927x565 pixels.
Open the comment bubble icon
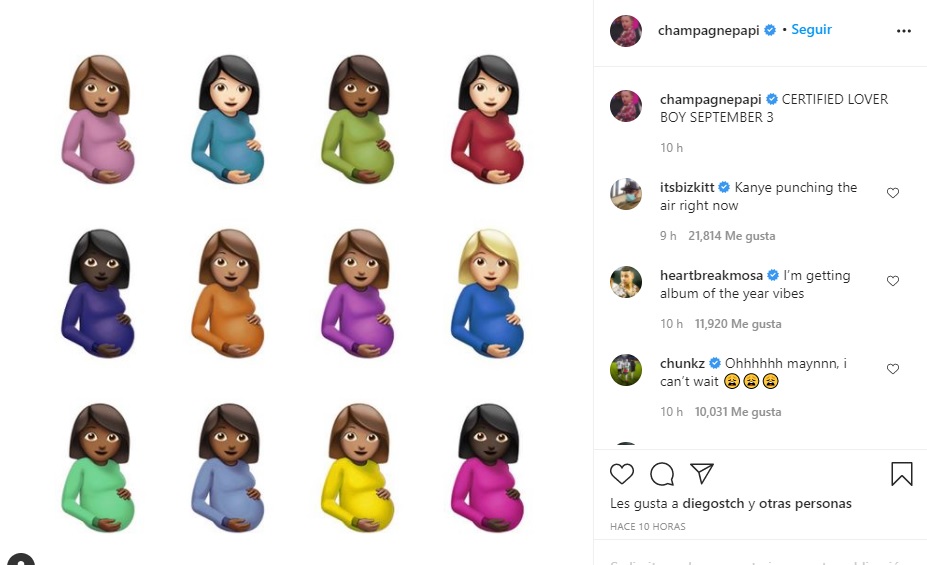[662, 474]
